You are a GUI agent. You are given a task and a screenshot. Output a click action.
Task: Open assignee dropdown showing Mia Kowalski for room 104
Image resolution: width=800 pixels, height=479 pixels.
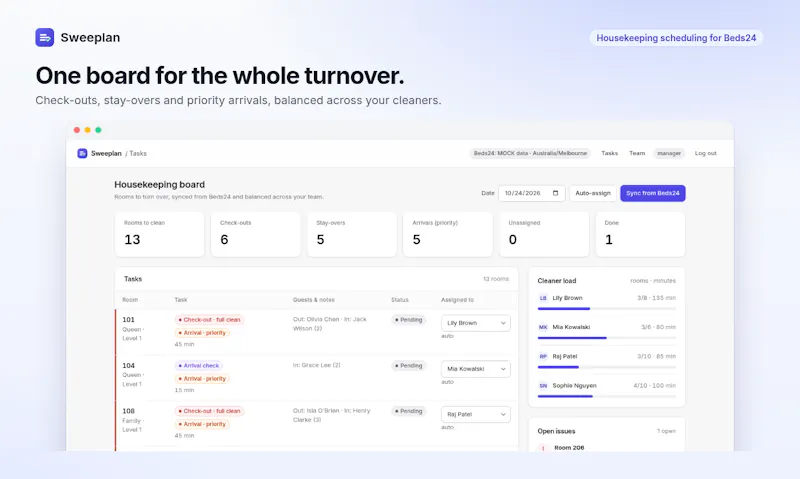[x=476, y=369]
